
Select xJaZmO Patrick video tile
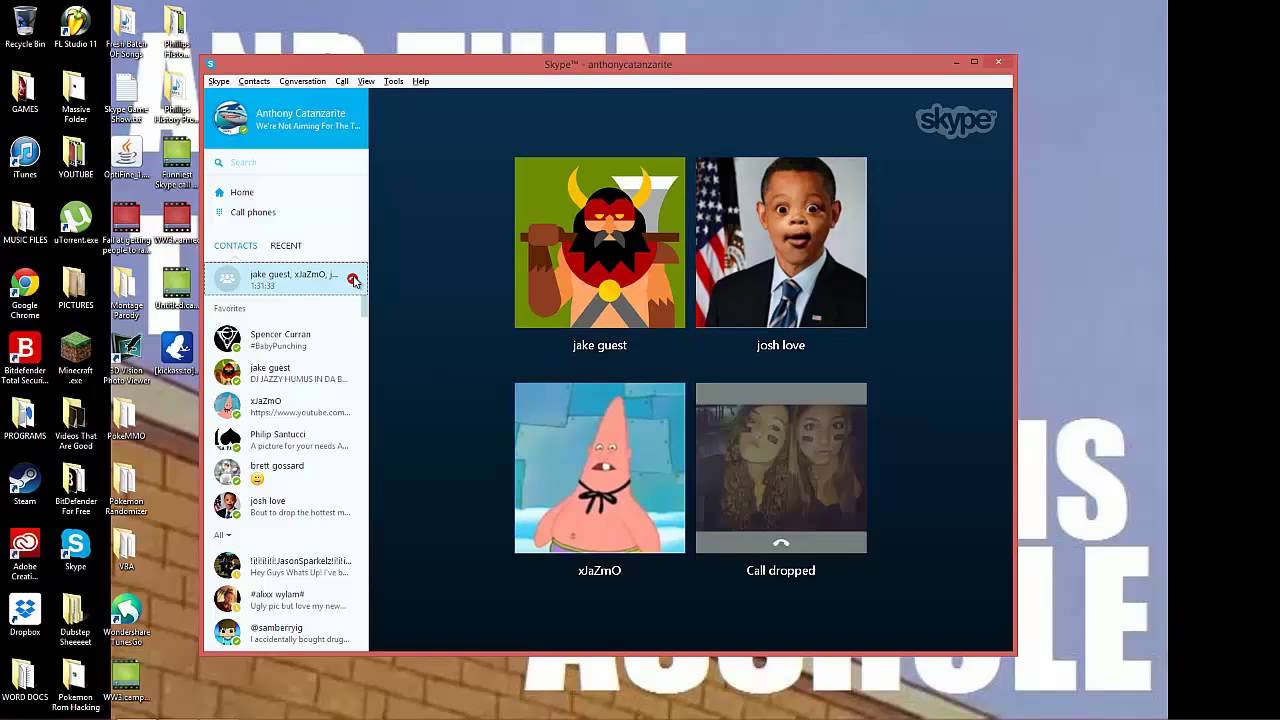[x=600, y=468]
